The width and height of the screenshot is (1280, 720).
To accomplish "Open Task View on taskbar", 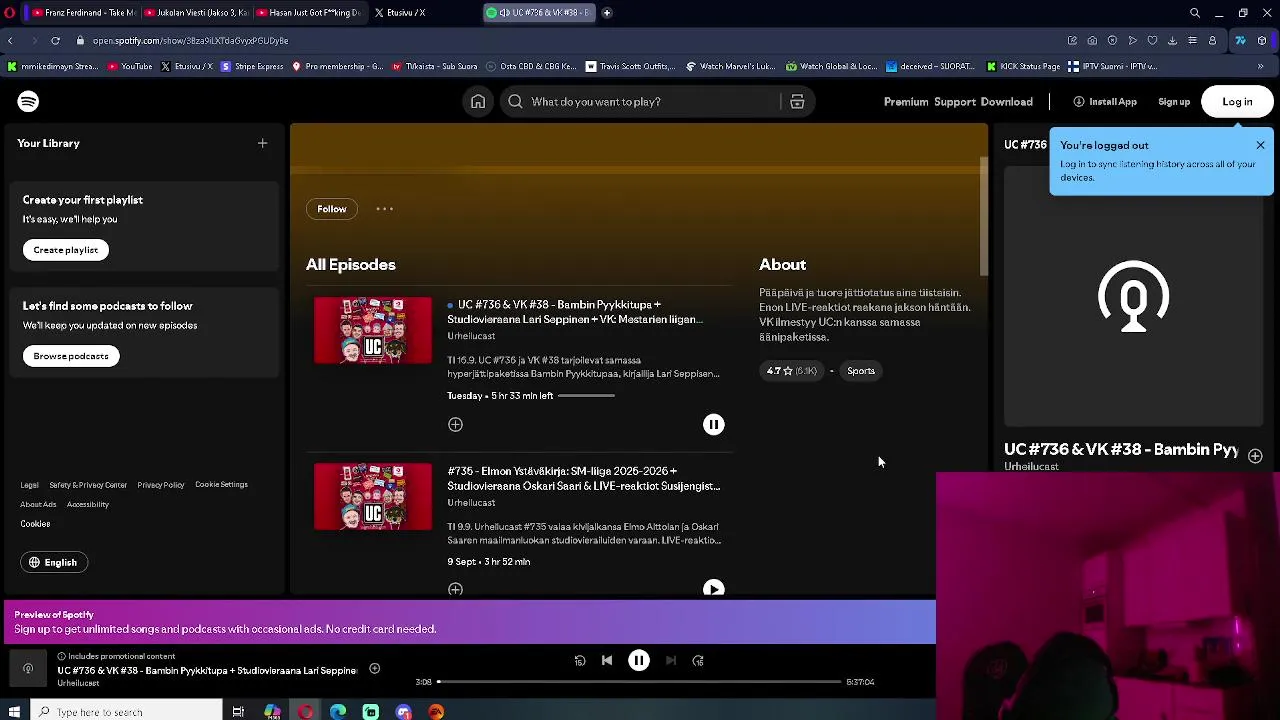I will 238,712.
